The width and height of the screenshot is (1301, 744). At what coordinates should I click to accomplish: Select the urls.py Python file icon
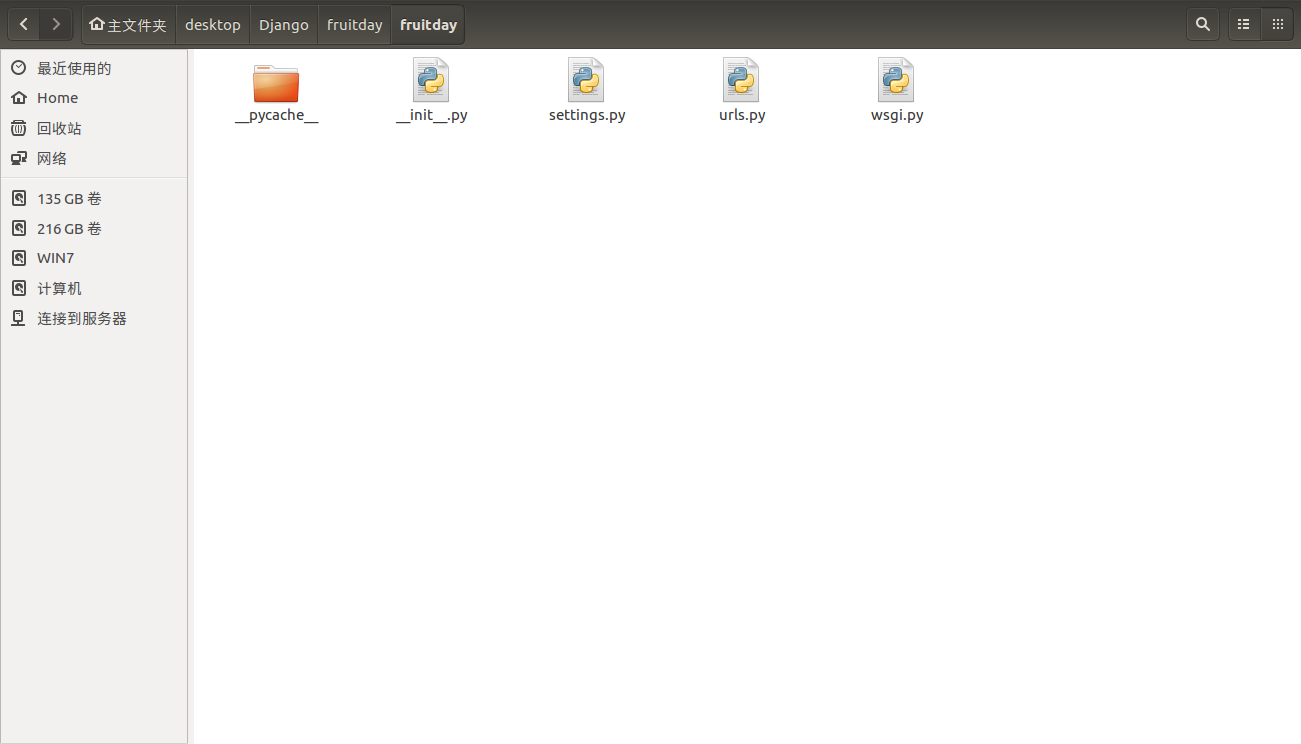pos(741,80)
